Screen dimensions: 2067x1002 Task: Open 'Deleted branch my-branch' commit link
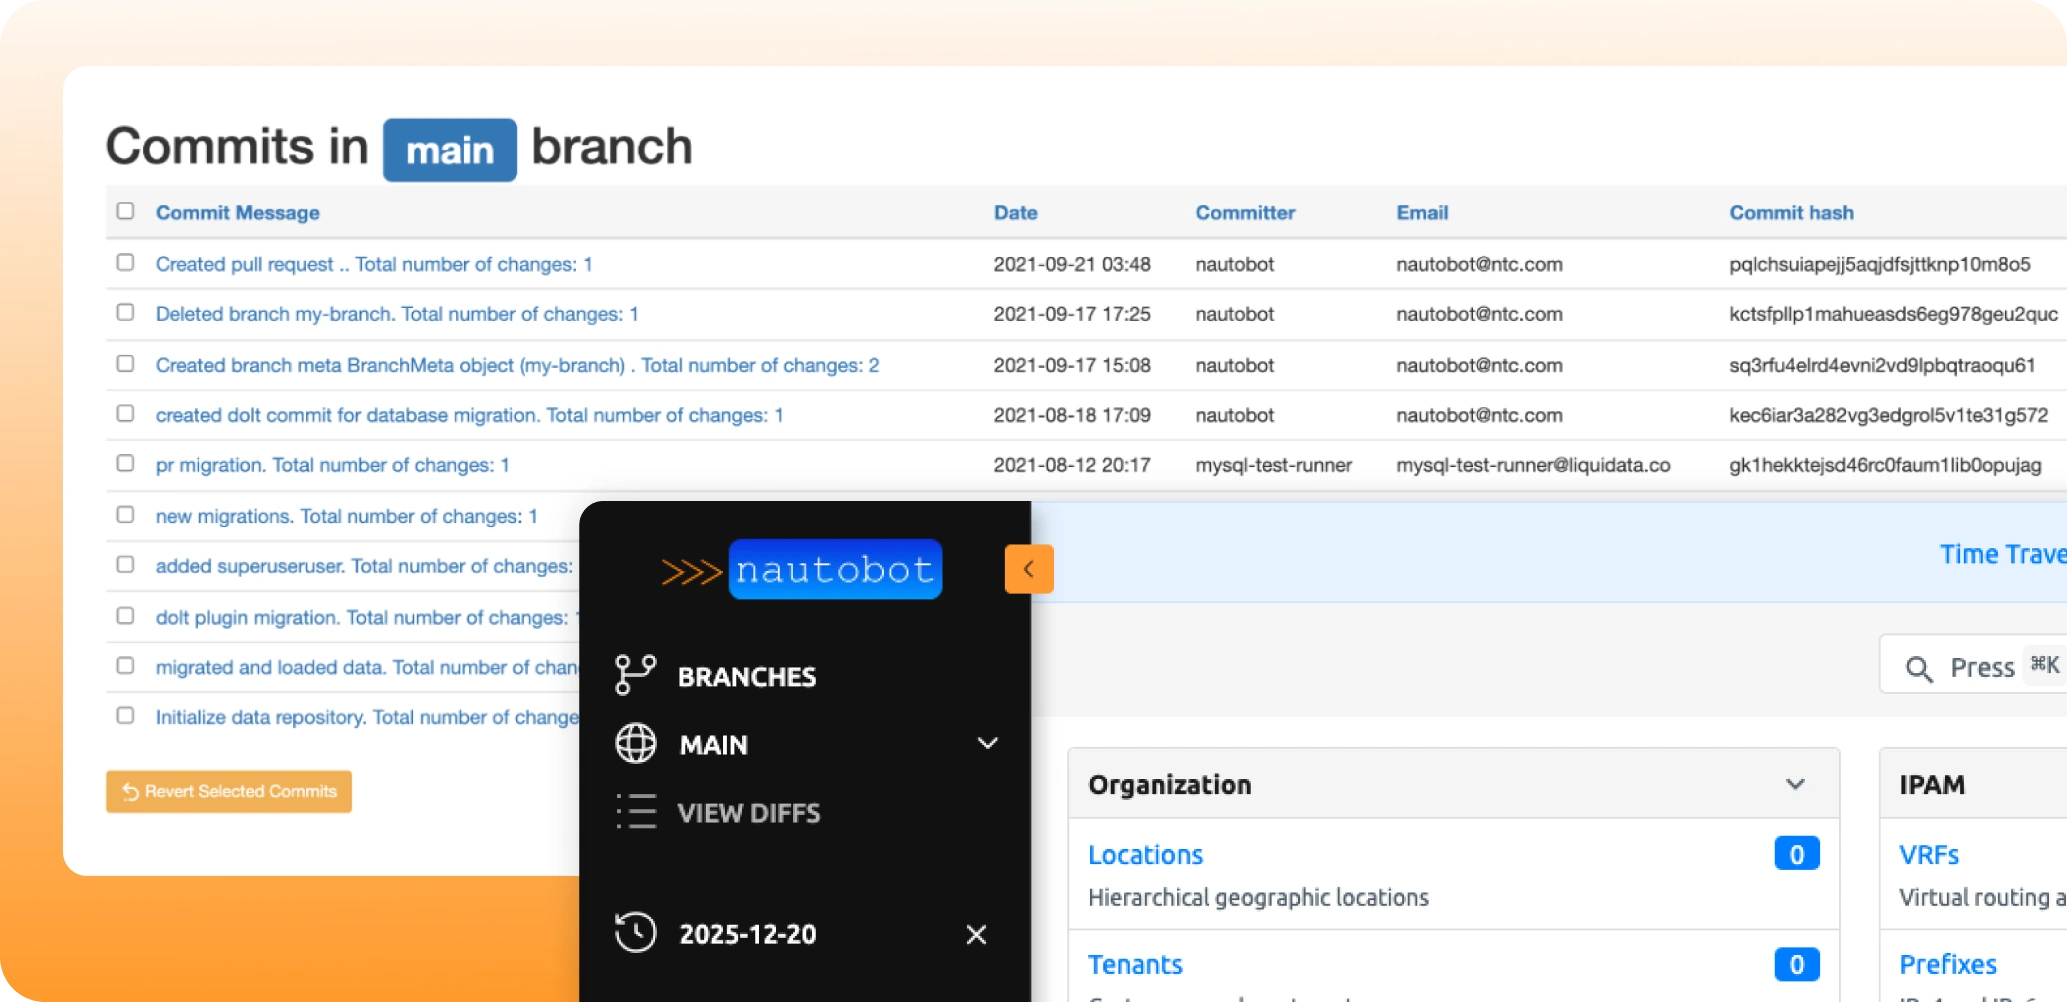point(396,314)
